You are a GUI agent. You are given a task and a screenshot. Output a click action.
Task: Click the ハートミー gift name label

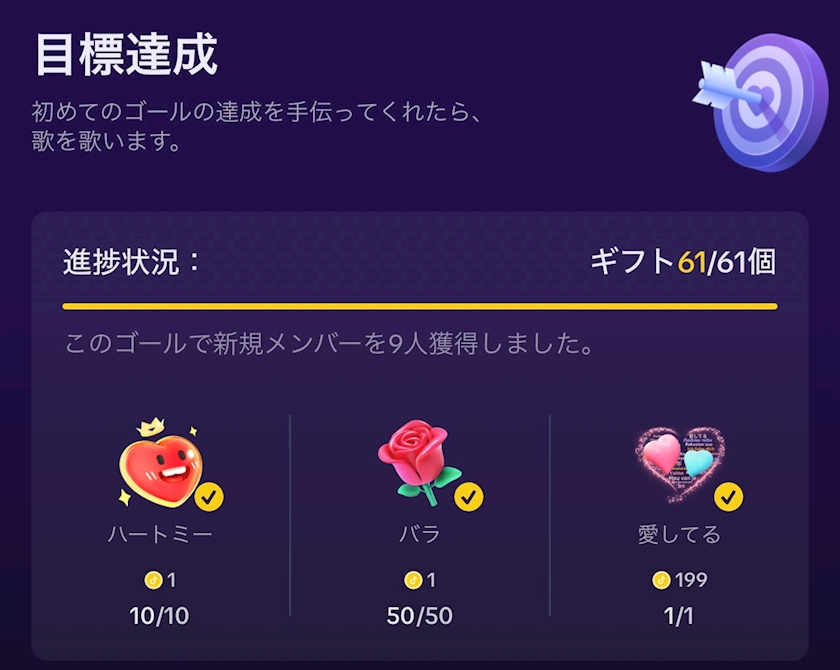[160, 535]
